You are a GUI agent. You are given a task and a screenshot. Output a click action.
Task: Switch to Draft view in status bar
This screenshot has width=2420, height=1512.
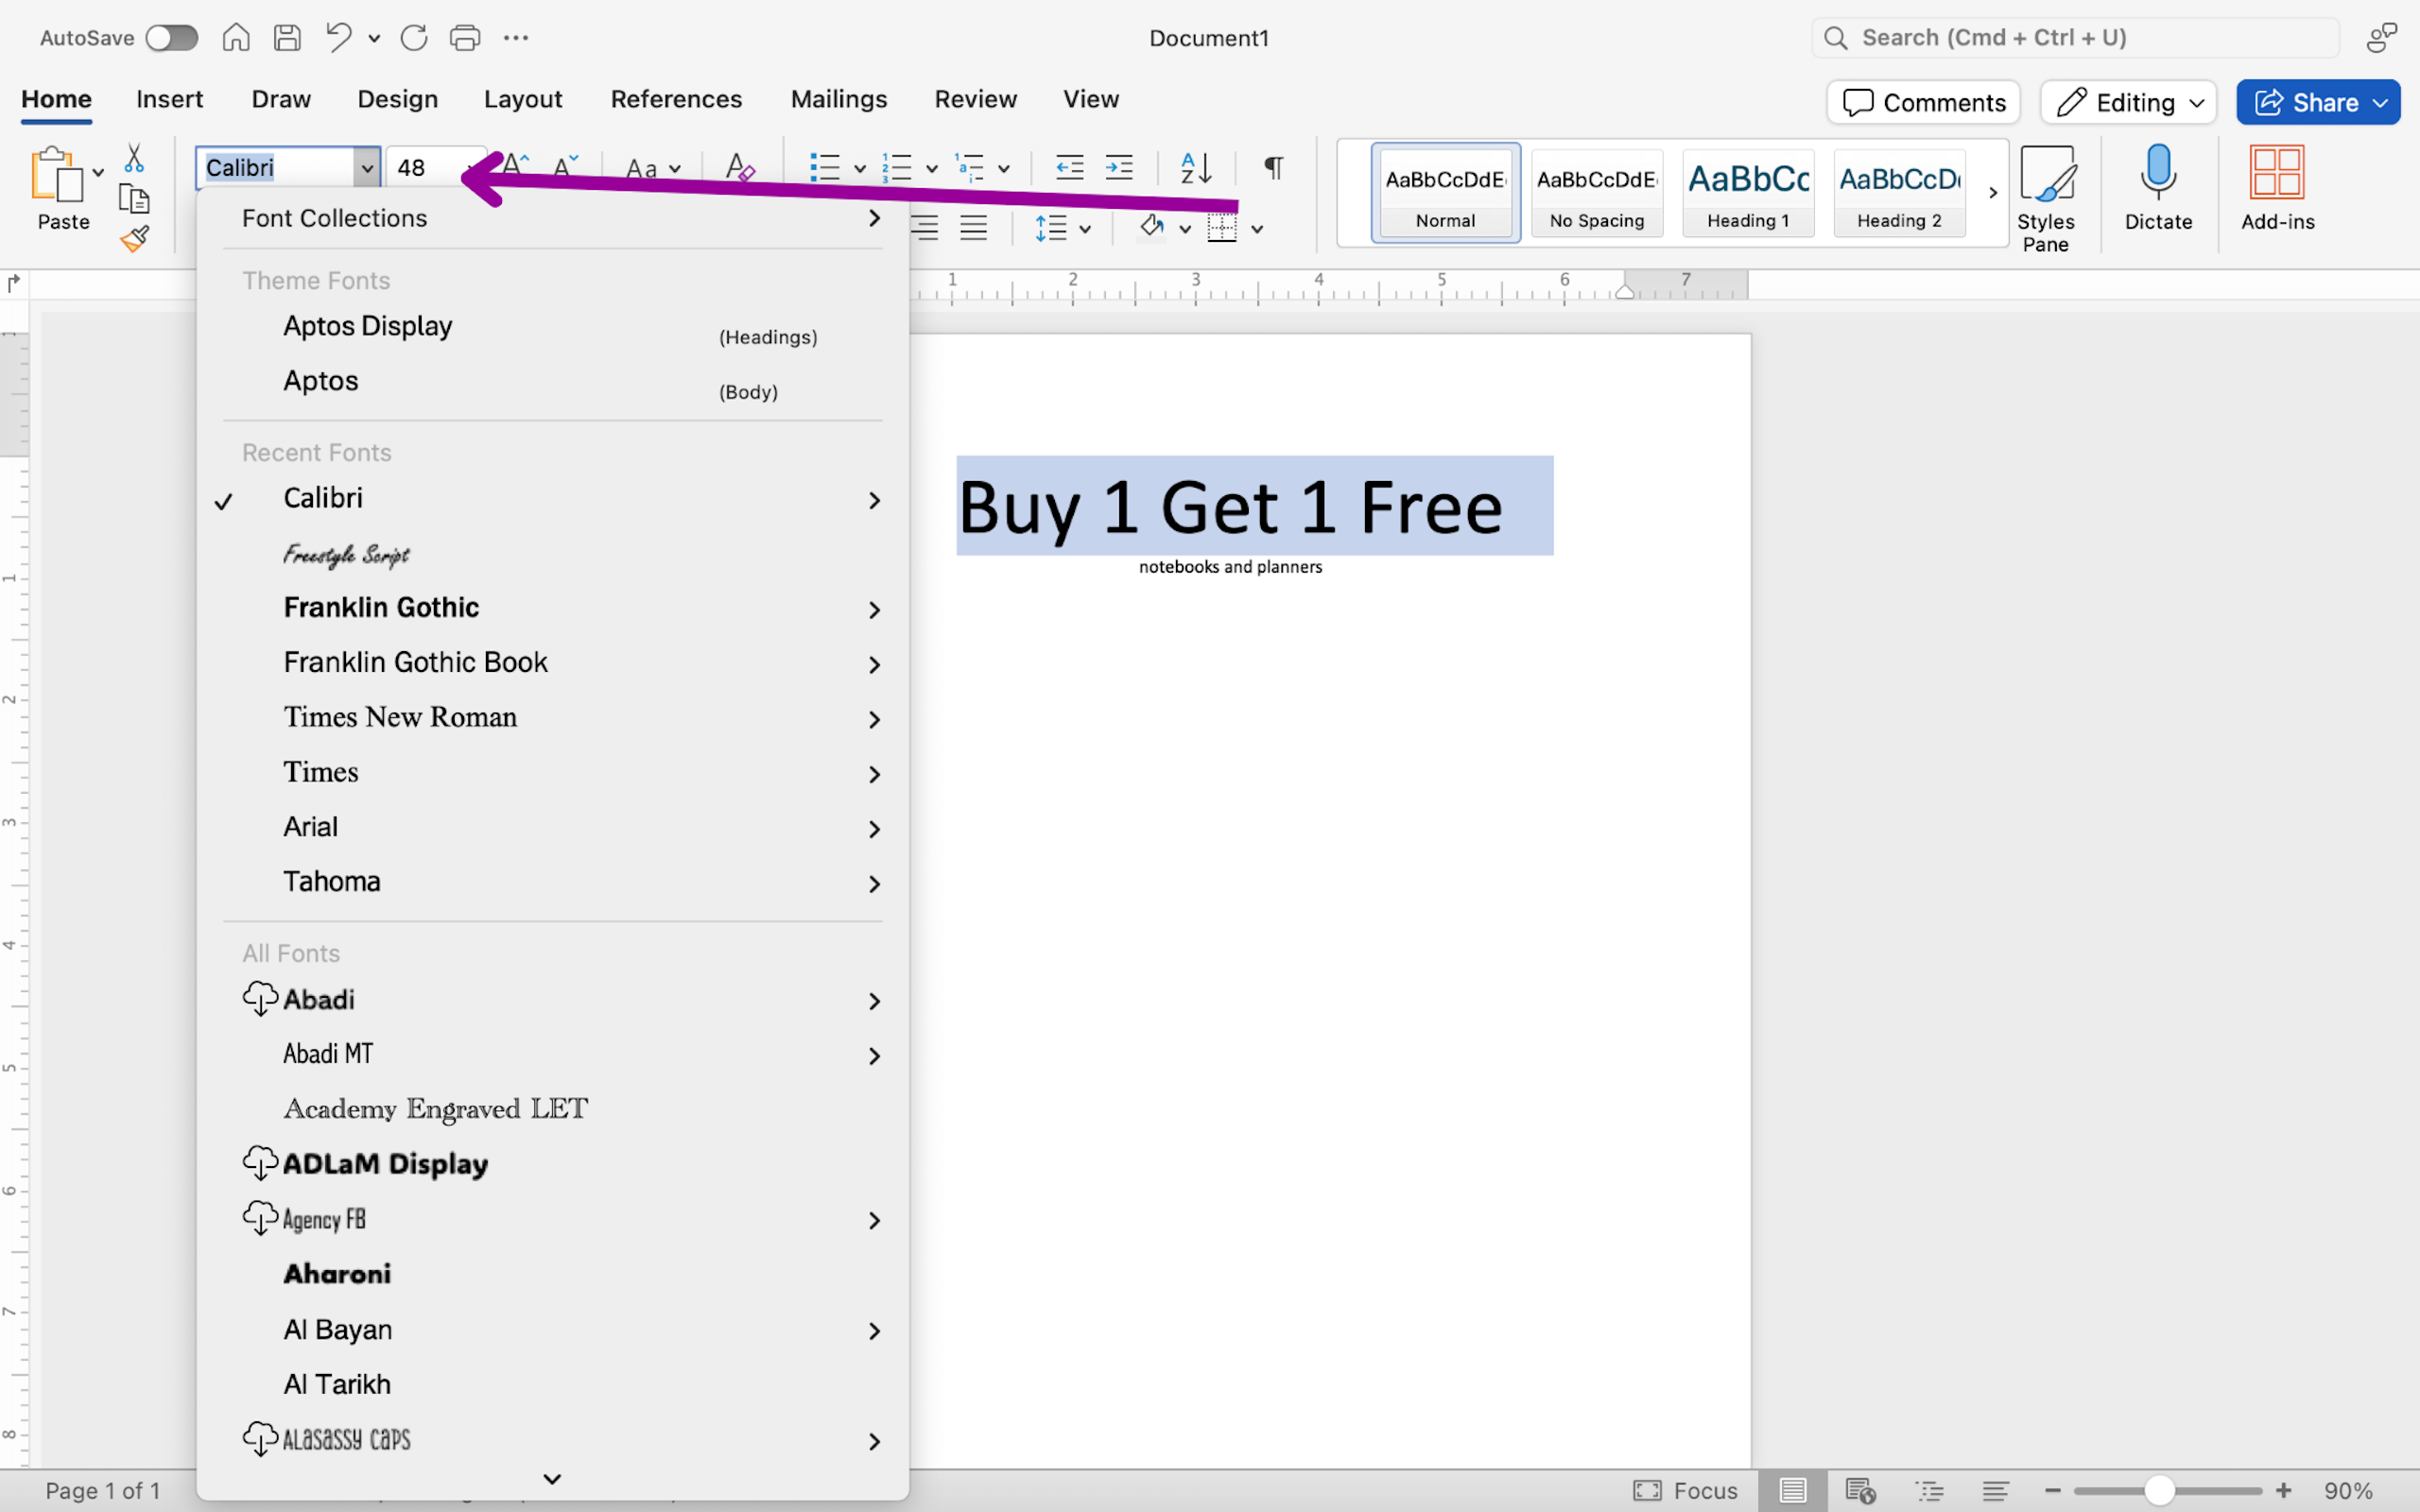1996,1490
